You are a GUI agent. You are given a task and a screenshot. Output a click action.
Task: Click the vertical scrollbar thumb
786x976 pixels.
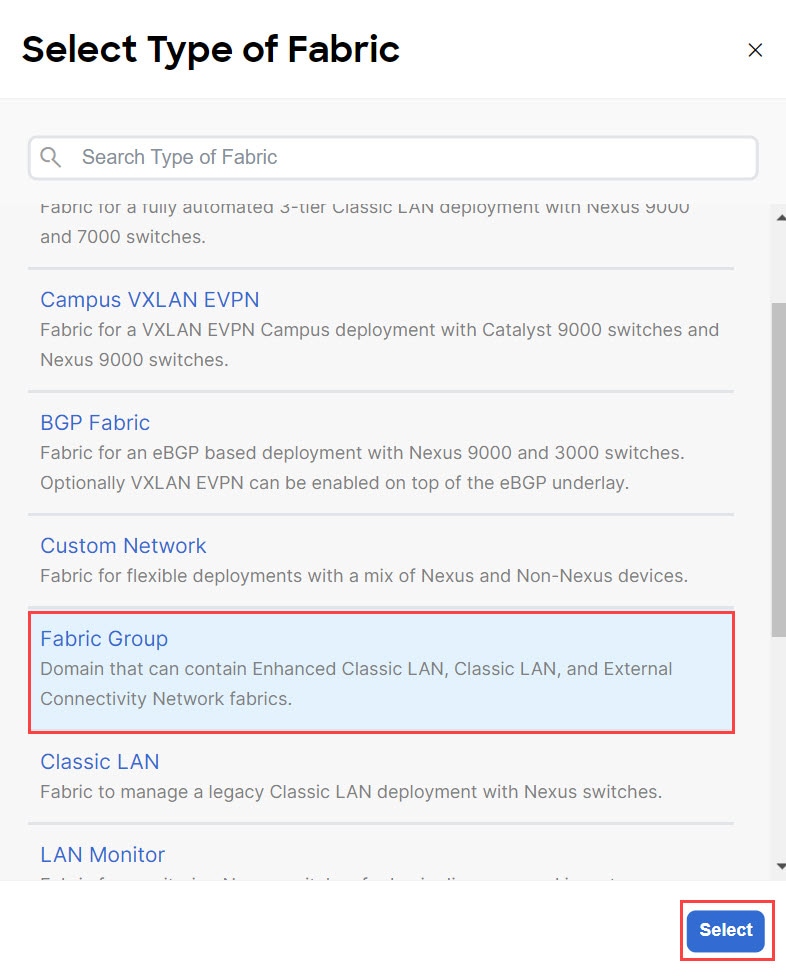point(779,470)
